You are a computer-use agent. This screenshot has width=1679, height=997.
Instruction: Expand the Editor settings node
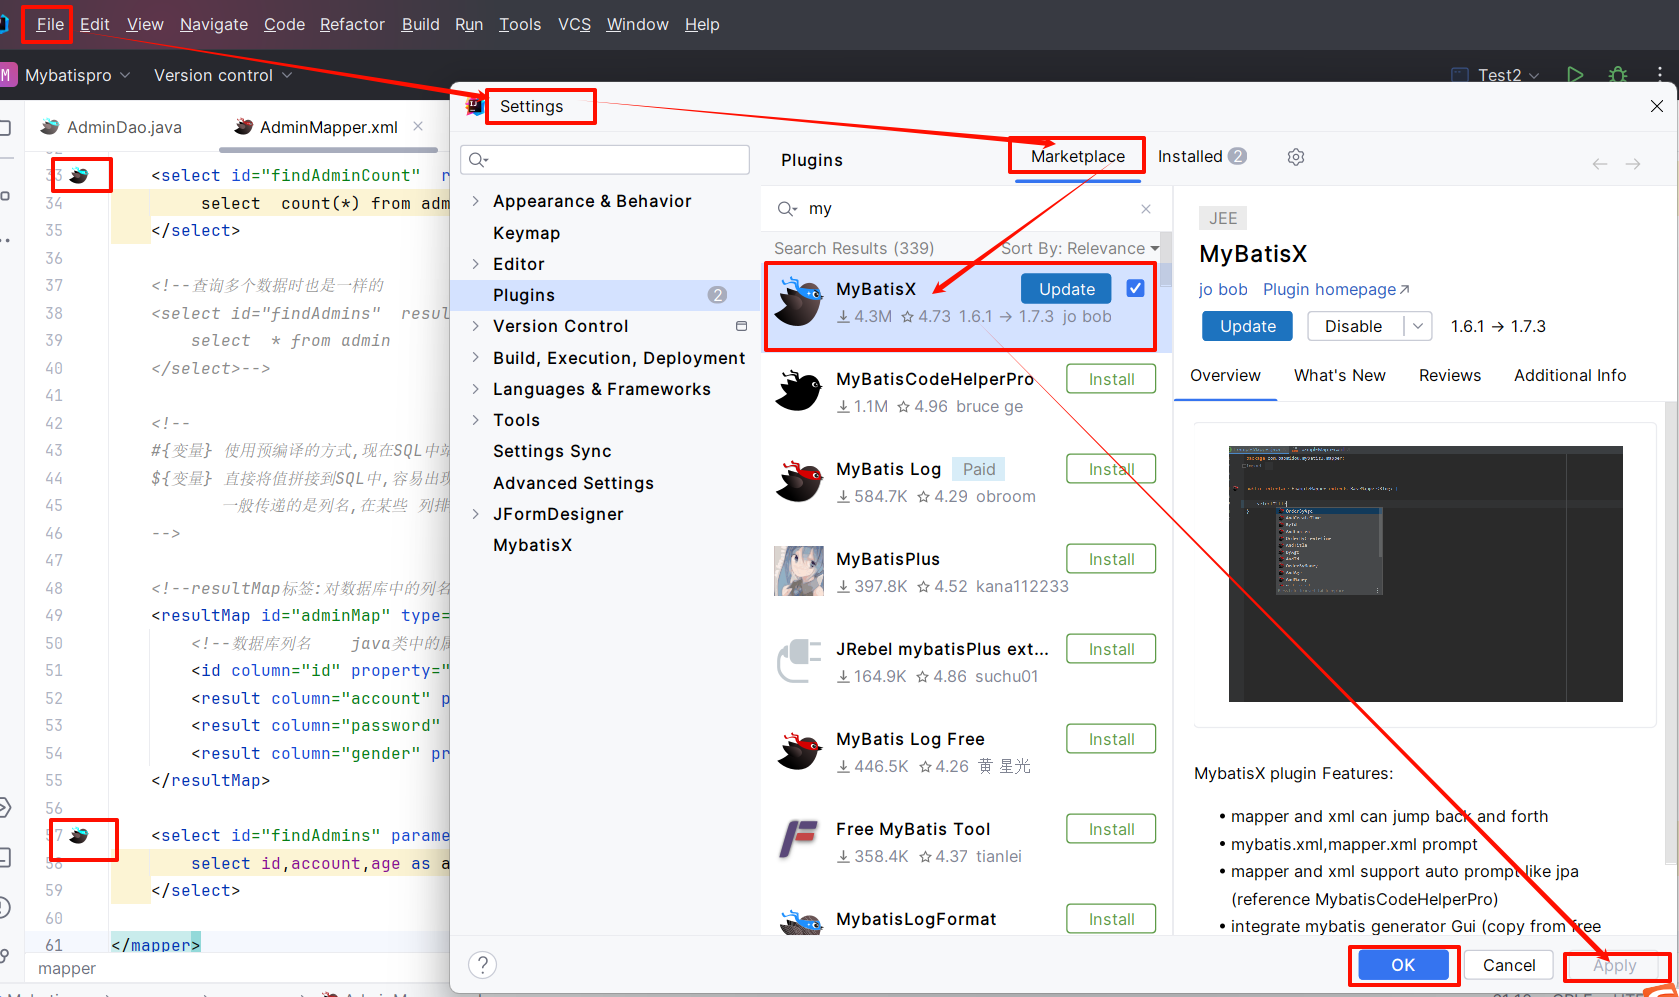pyautogui.click(x=475, y=264)
